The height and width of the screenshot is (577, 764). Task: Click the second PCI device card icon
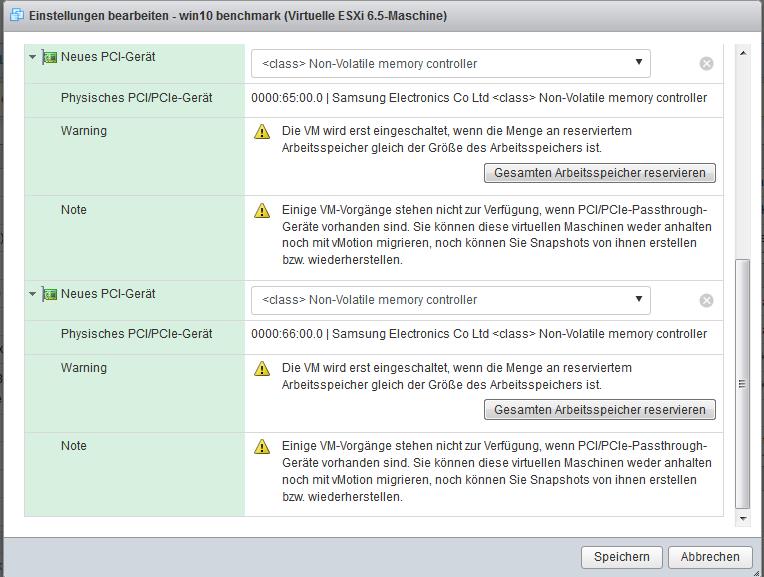click(x=49, y=295)
